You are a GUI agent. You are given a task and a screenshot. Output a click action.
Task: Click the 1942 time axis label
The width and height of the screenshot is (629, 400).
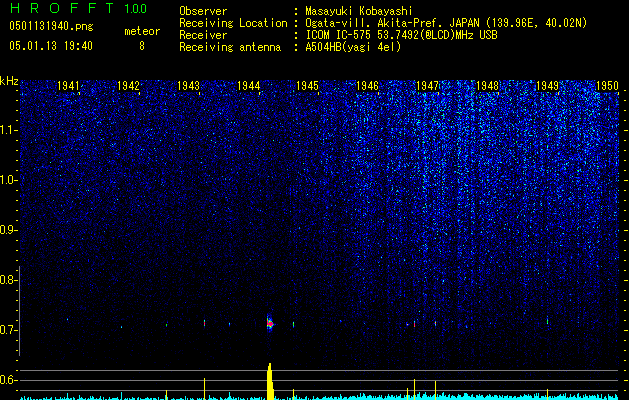point(128,85)
